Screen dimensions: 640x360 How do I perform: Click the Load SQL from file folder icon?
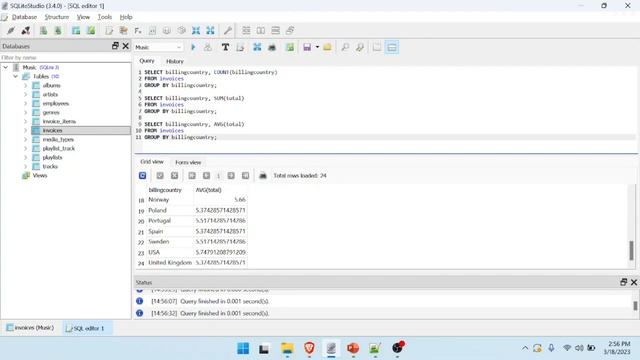tap(327, 47)
